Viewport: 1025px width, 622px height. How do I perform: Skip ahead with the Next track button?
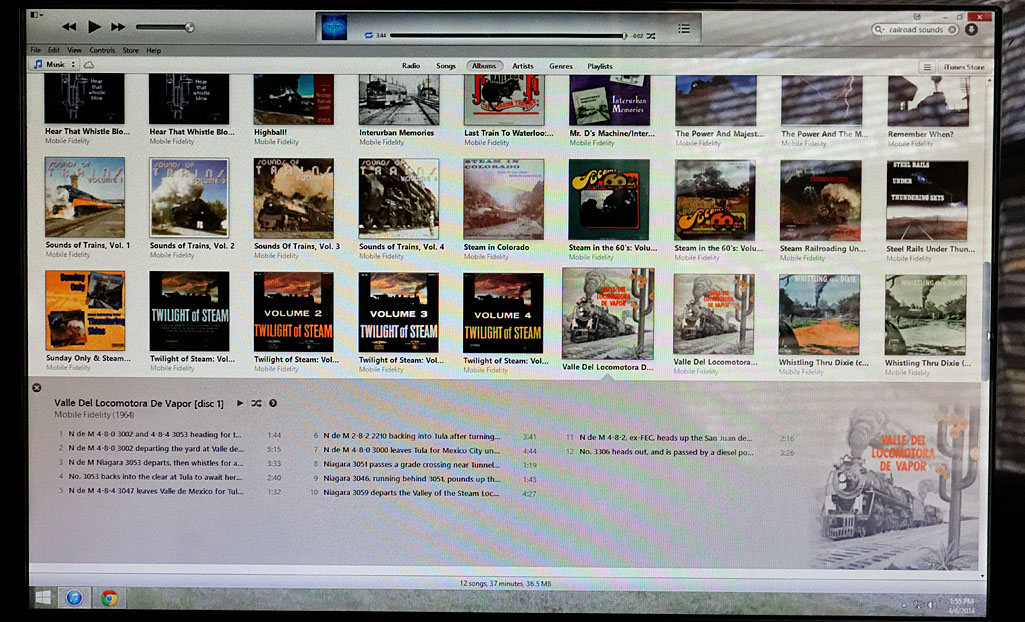(118, 27)
